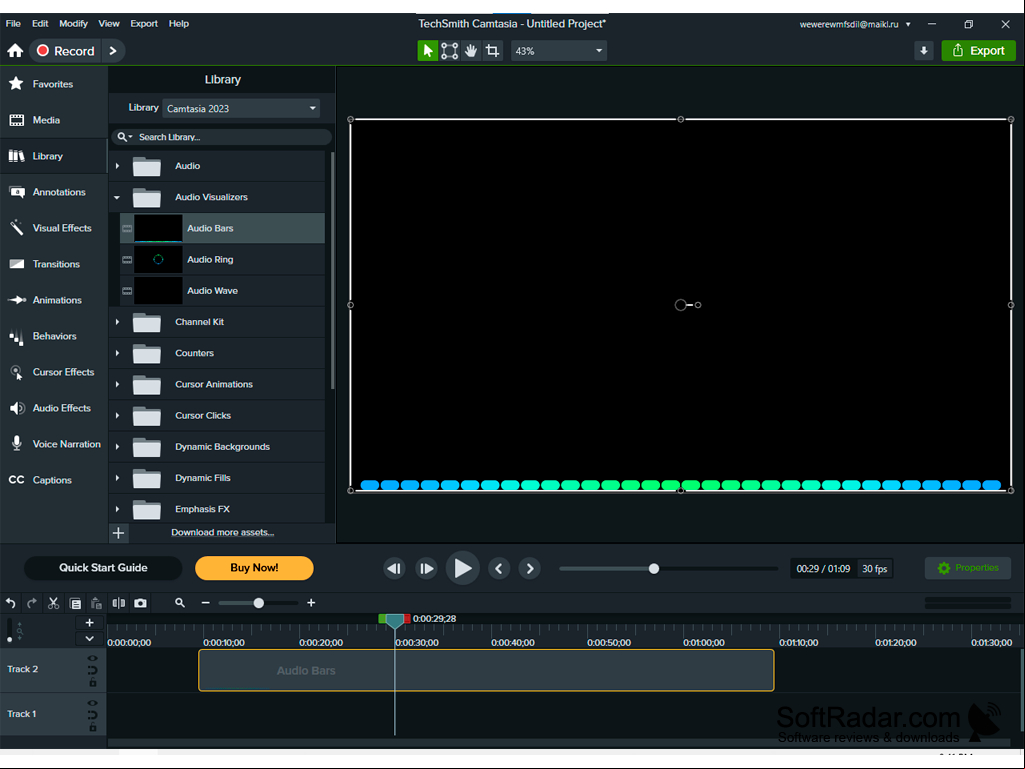Click the Home icon
Screen dimensions: 1025x769
coord(15,50)
